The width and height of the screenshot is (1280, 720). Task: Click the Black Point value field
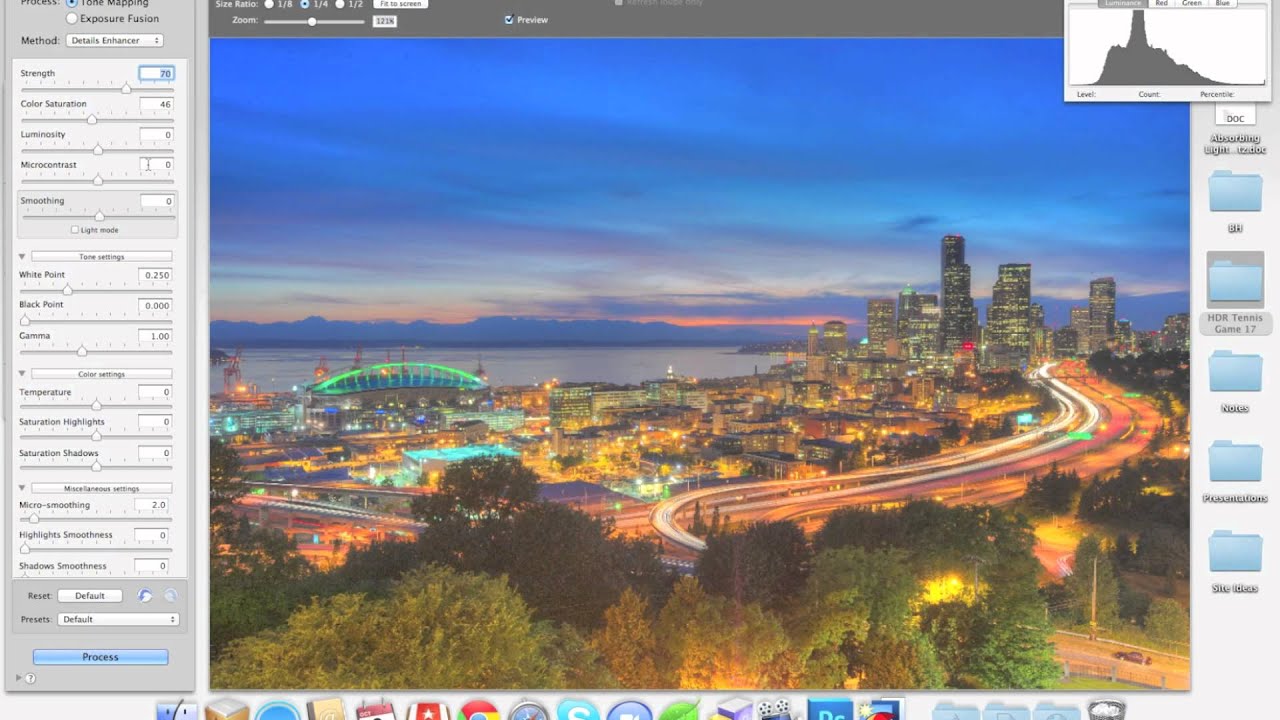tap(154, 305)
